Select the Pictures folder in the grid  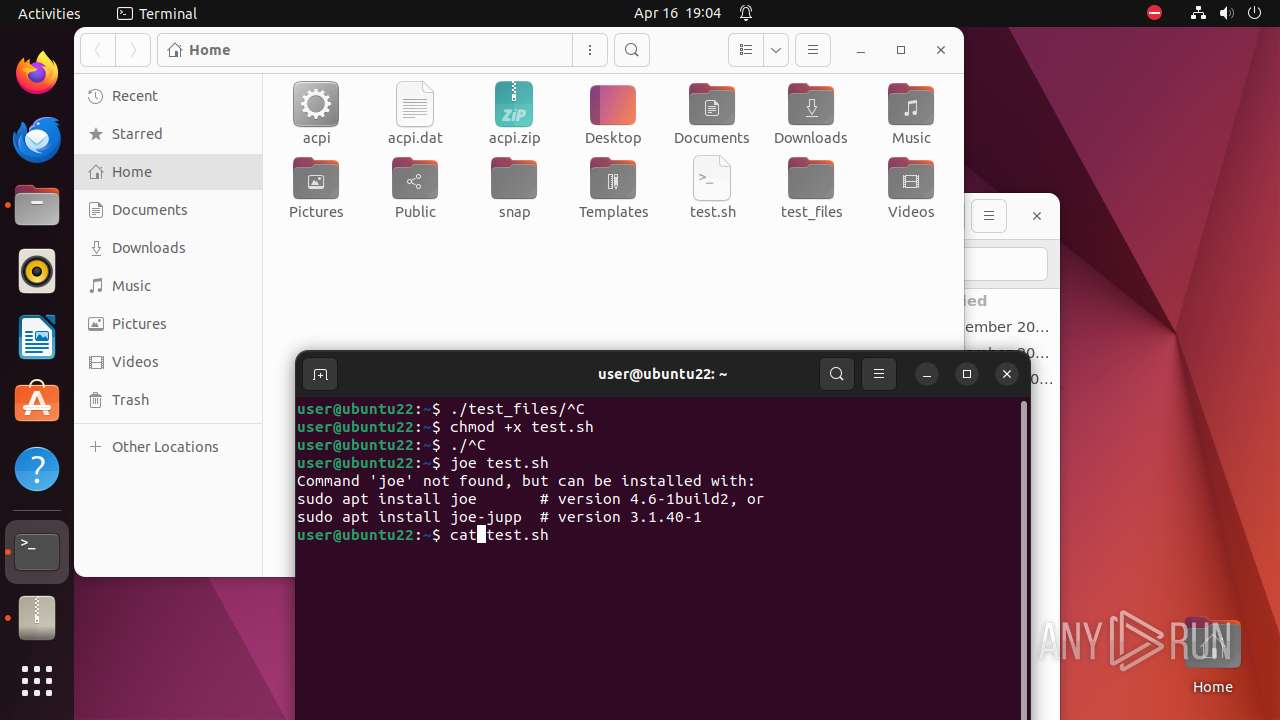click(x=316, y=188)
